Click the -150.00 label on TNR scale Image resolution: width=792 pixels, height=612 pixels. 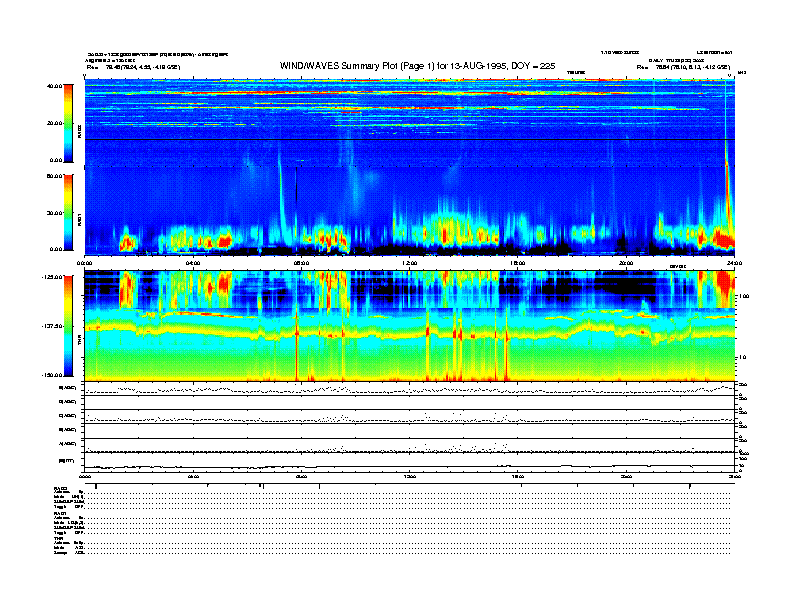[x=52, y=375]
